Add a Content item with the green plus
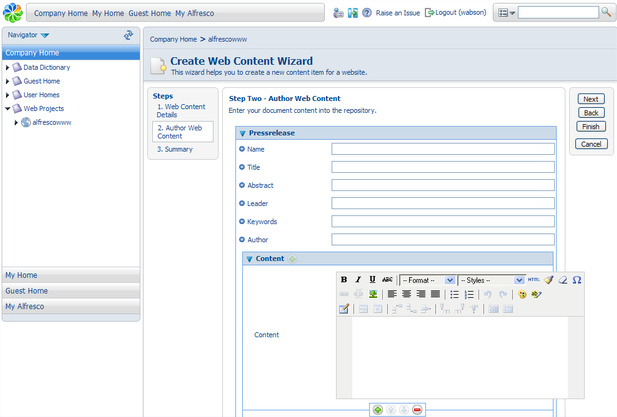 [378, 410]
